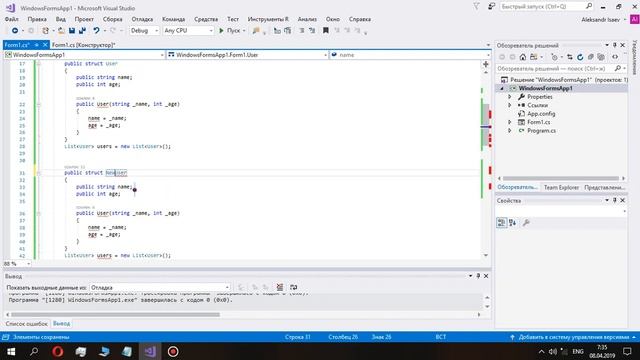The image size is (640, 360).
Task: Click the notifications flag icon in title bar
Action: tap(476, 7)
